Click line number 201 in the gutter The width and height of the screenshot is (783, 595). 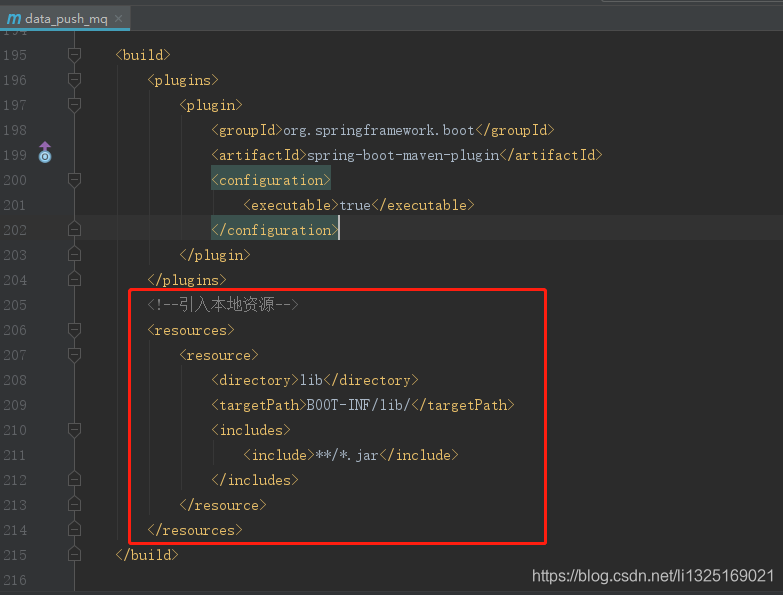click(15, 205)
